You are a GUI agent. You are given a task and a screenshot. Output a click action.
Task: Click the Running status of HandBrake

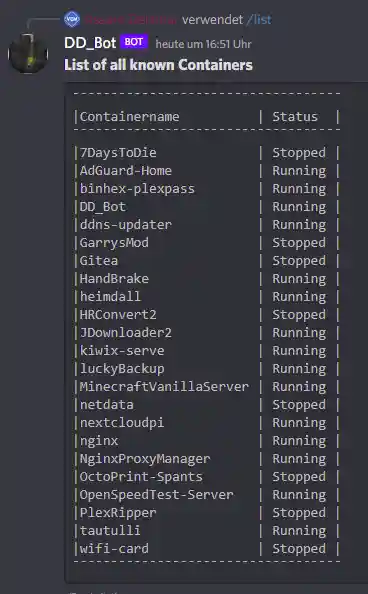(x=299, y=279)
